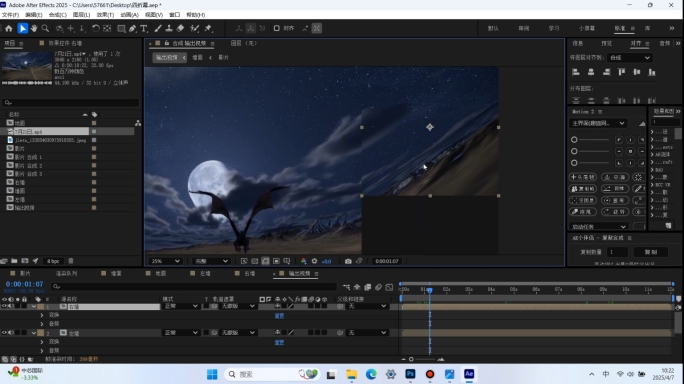Select the Clone Stamp tool
Viewport: 684px width, 384px height.
point(169,28)
